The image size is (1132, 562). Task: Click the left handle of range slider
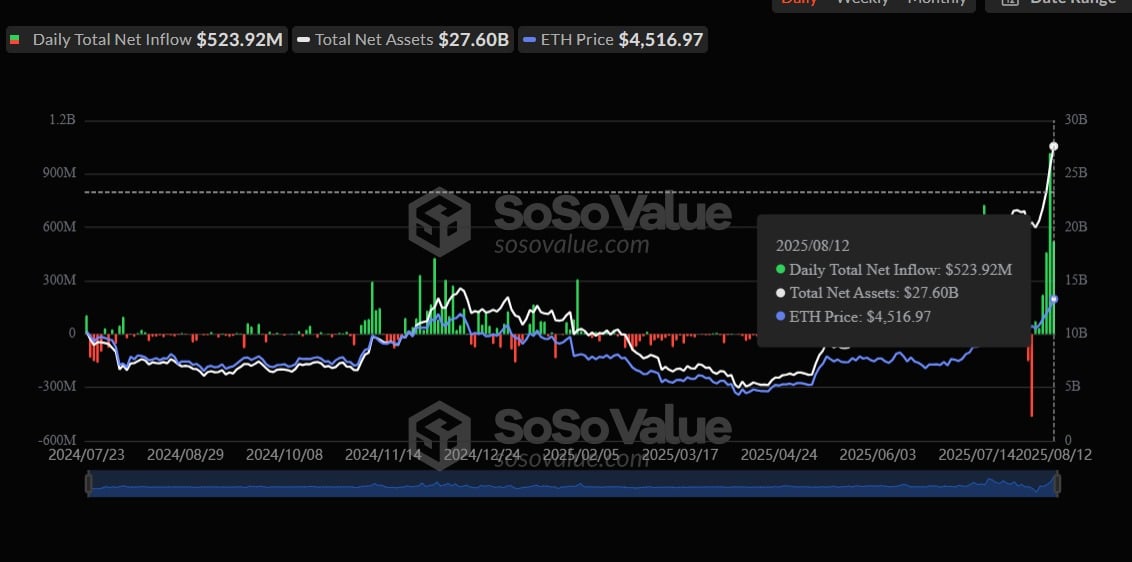click(88, 485)
